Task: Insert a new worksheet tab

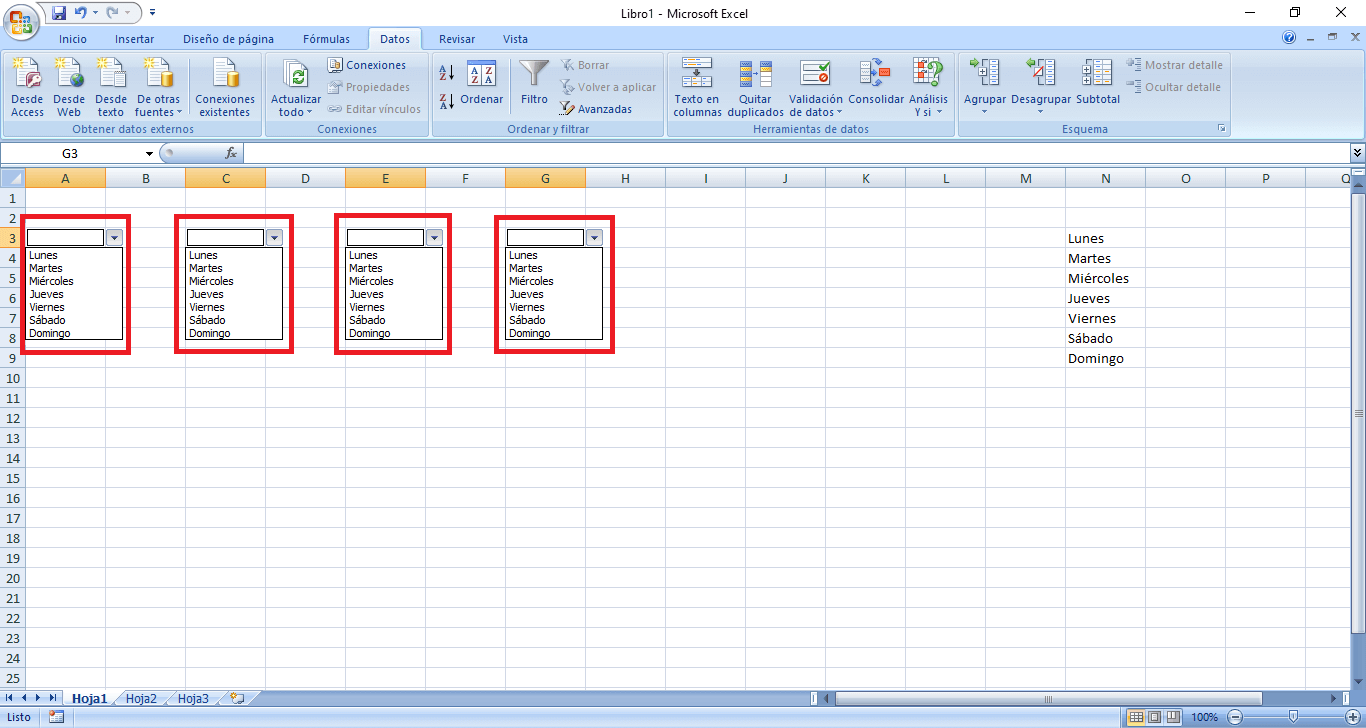Action: pyautogui.click(x=237, y=699)
